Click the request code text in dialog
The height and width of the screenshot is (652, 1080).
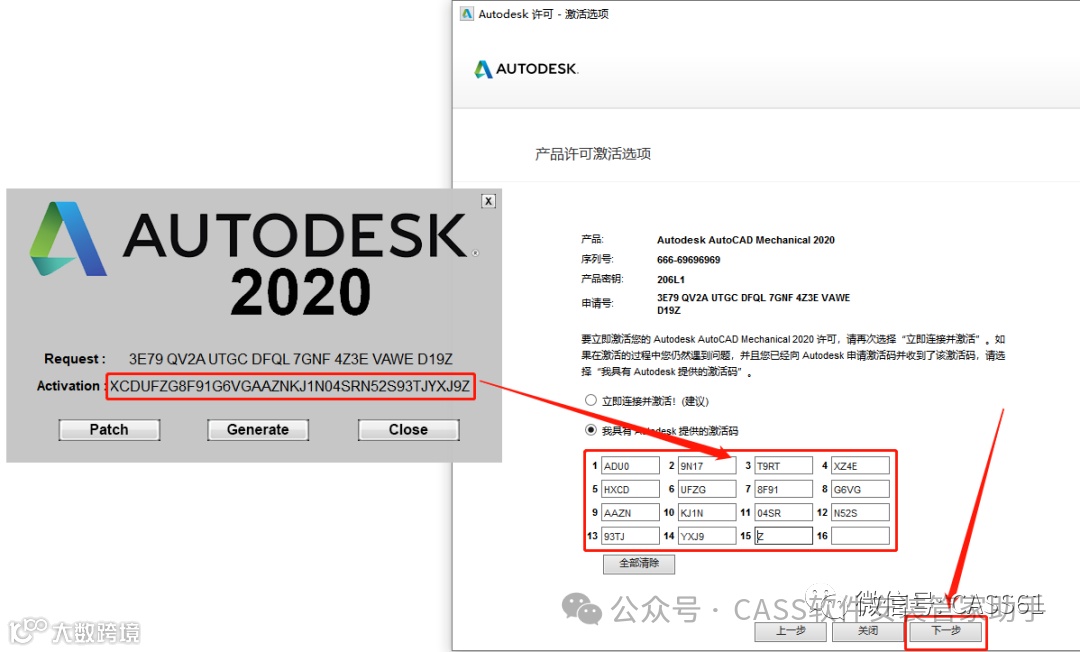(x=754, y=304)
